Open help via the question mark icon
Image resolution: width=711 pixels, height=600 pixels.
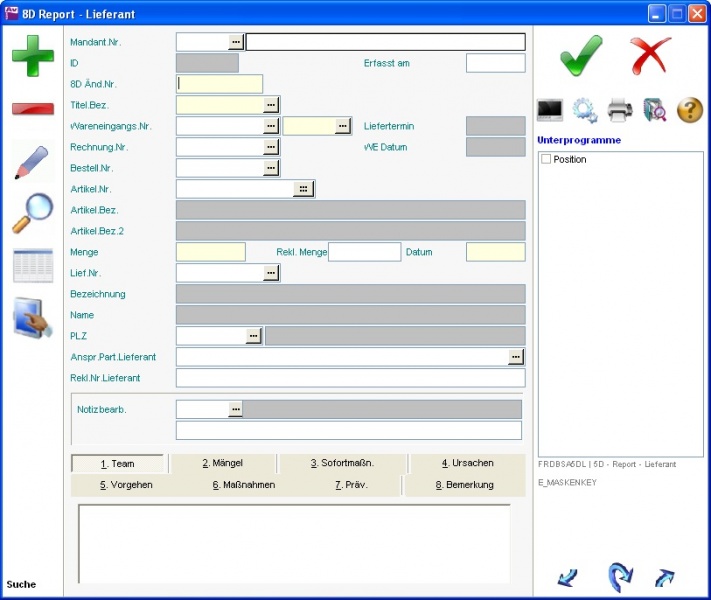[x=690, y=110]
